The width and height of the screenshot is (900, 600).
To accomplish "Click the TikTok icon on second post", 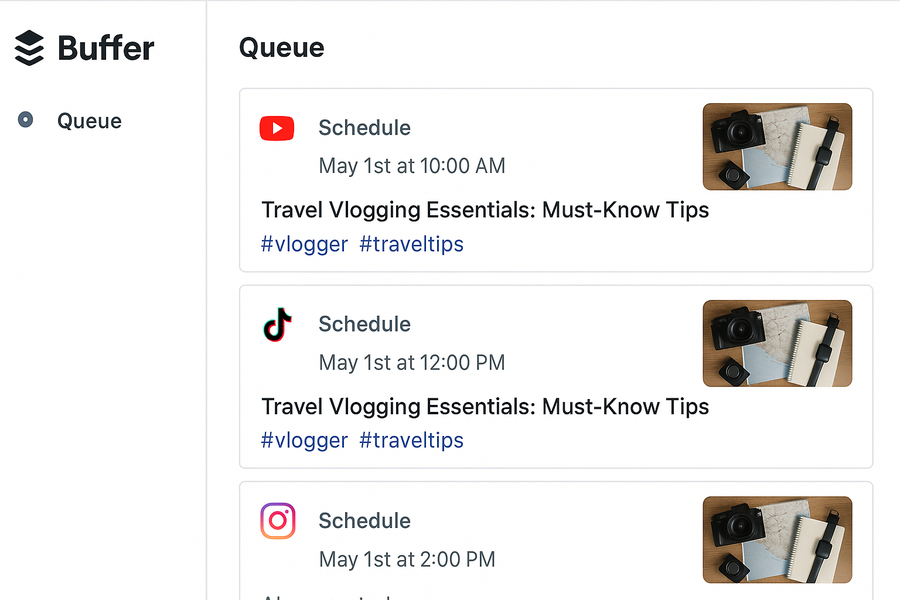I will tap(277, 324).
